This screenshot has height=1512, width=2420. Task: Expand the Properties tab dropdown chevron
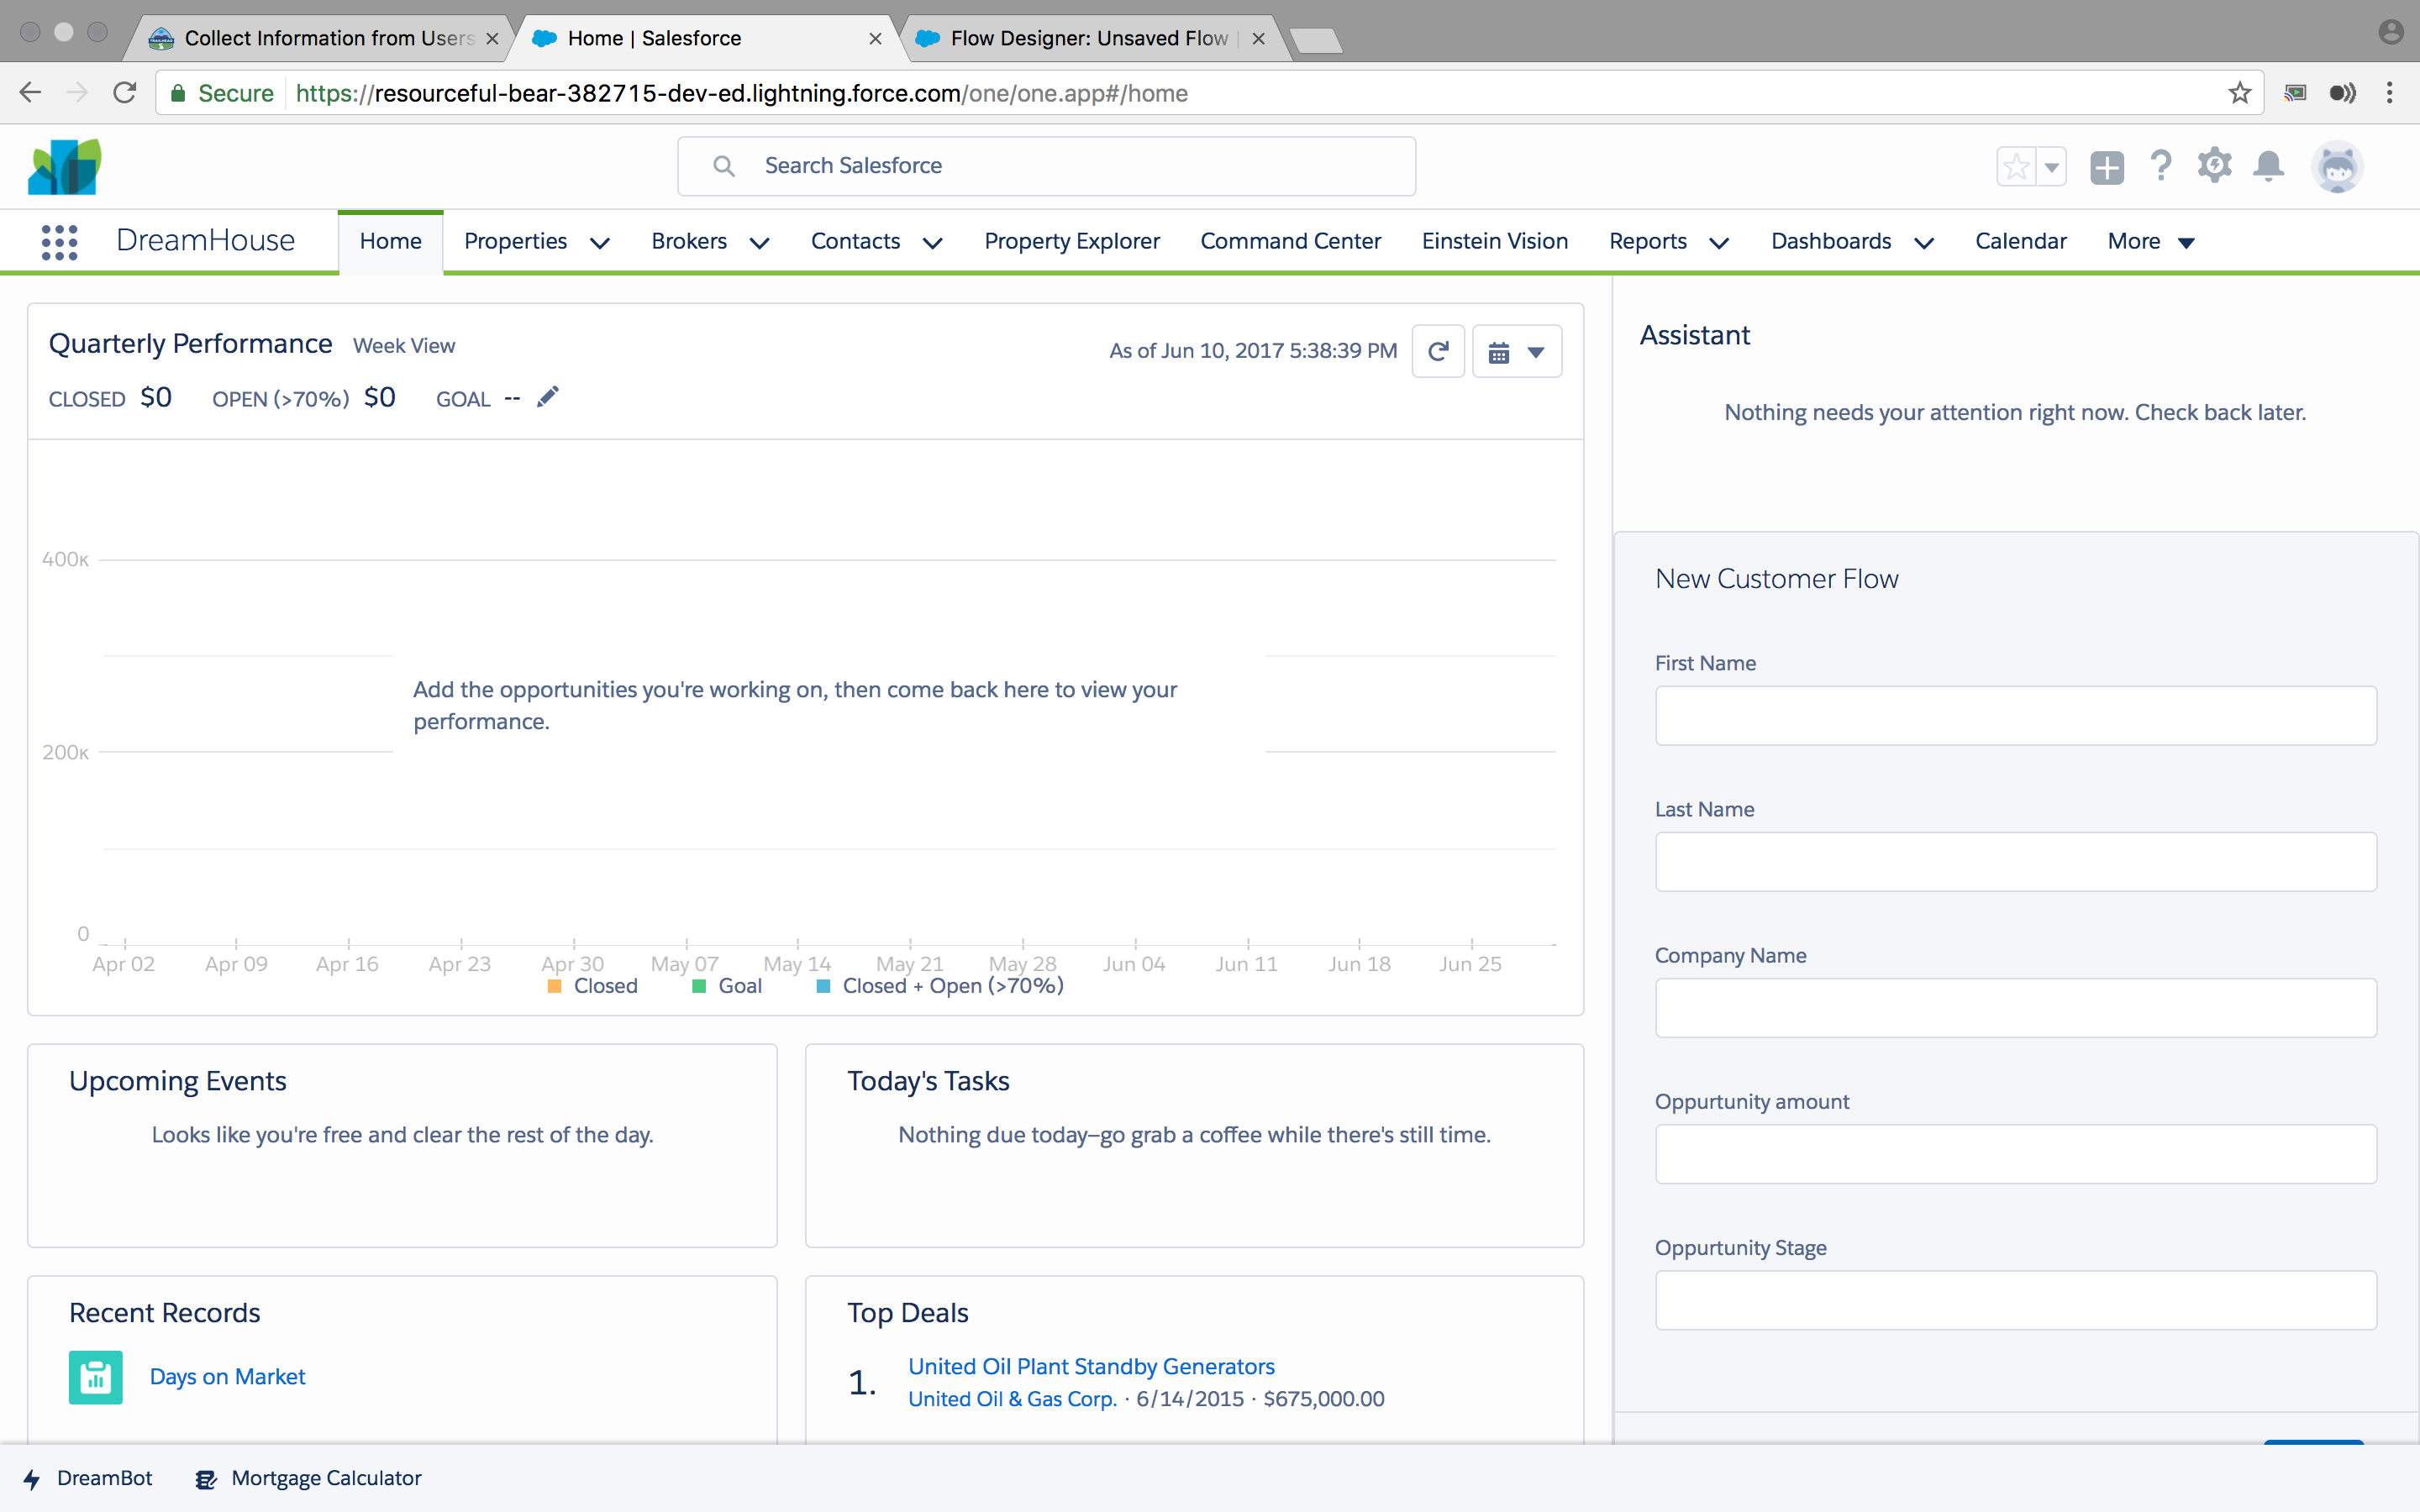[x=600, y=243]
